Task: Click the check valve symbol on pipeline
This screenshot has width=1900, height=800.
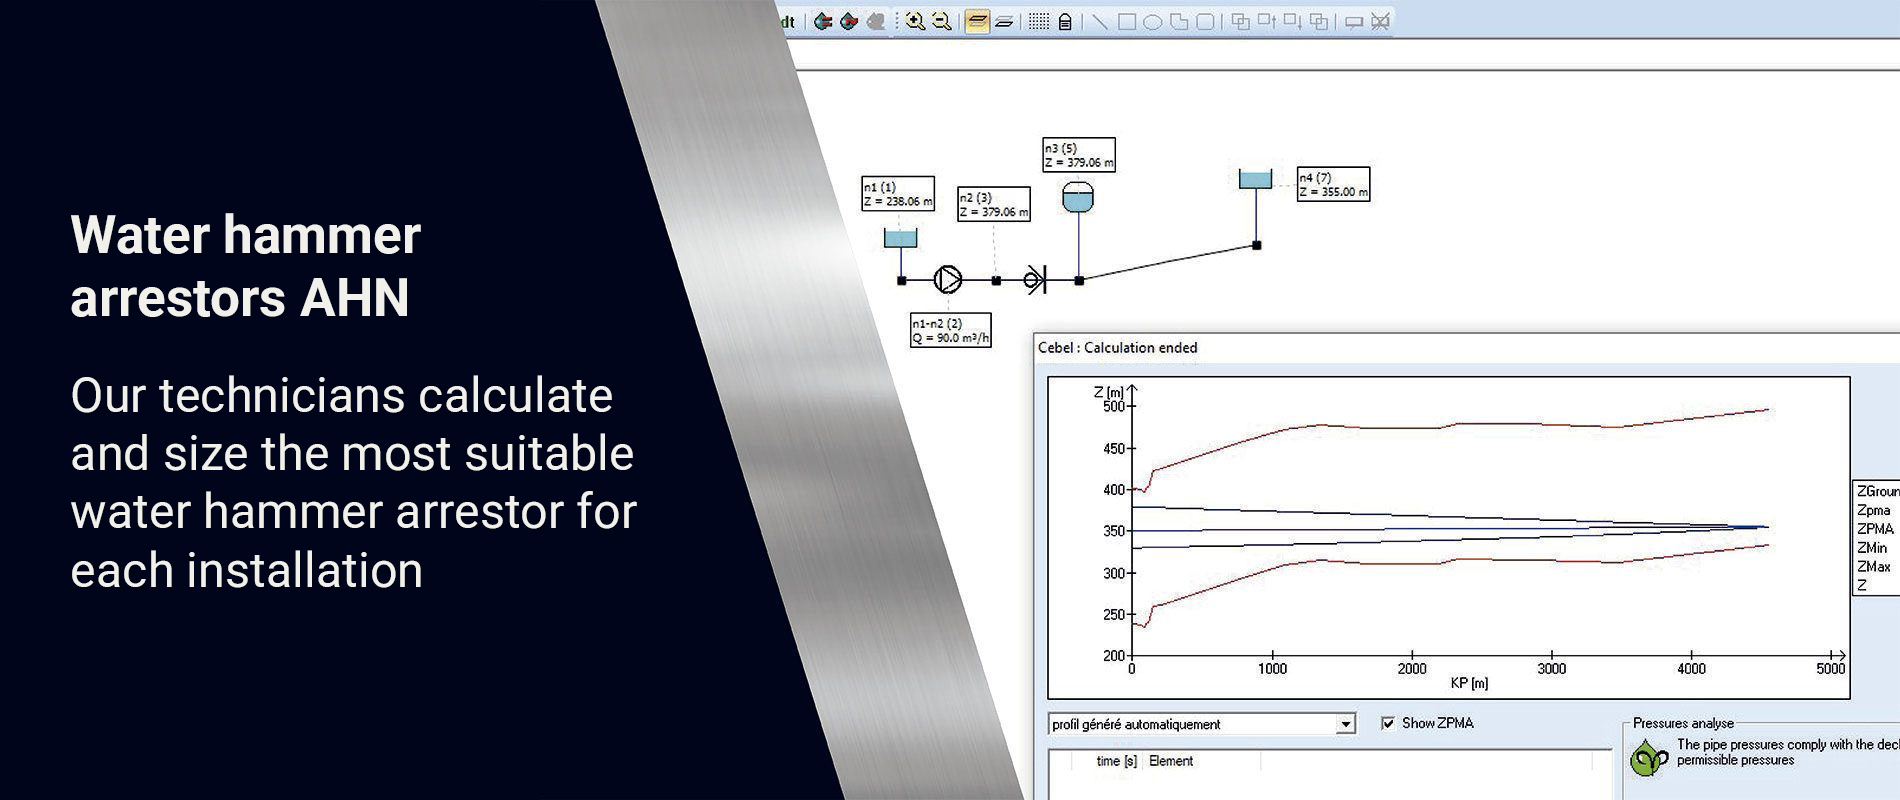Action: [x=1036, y=280]
